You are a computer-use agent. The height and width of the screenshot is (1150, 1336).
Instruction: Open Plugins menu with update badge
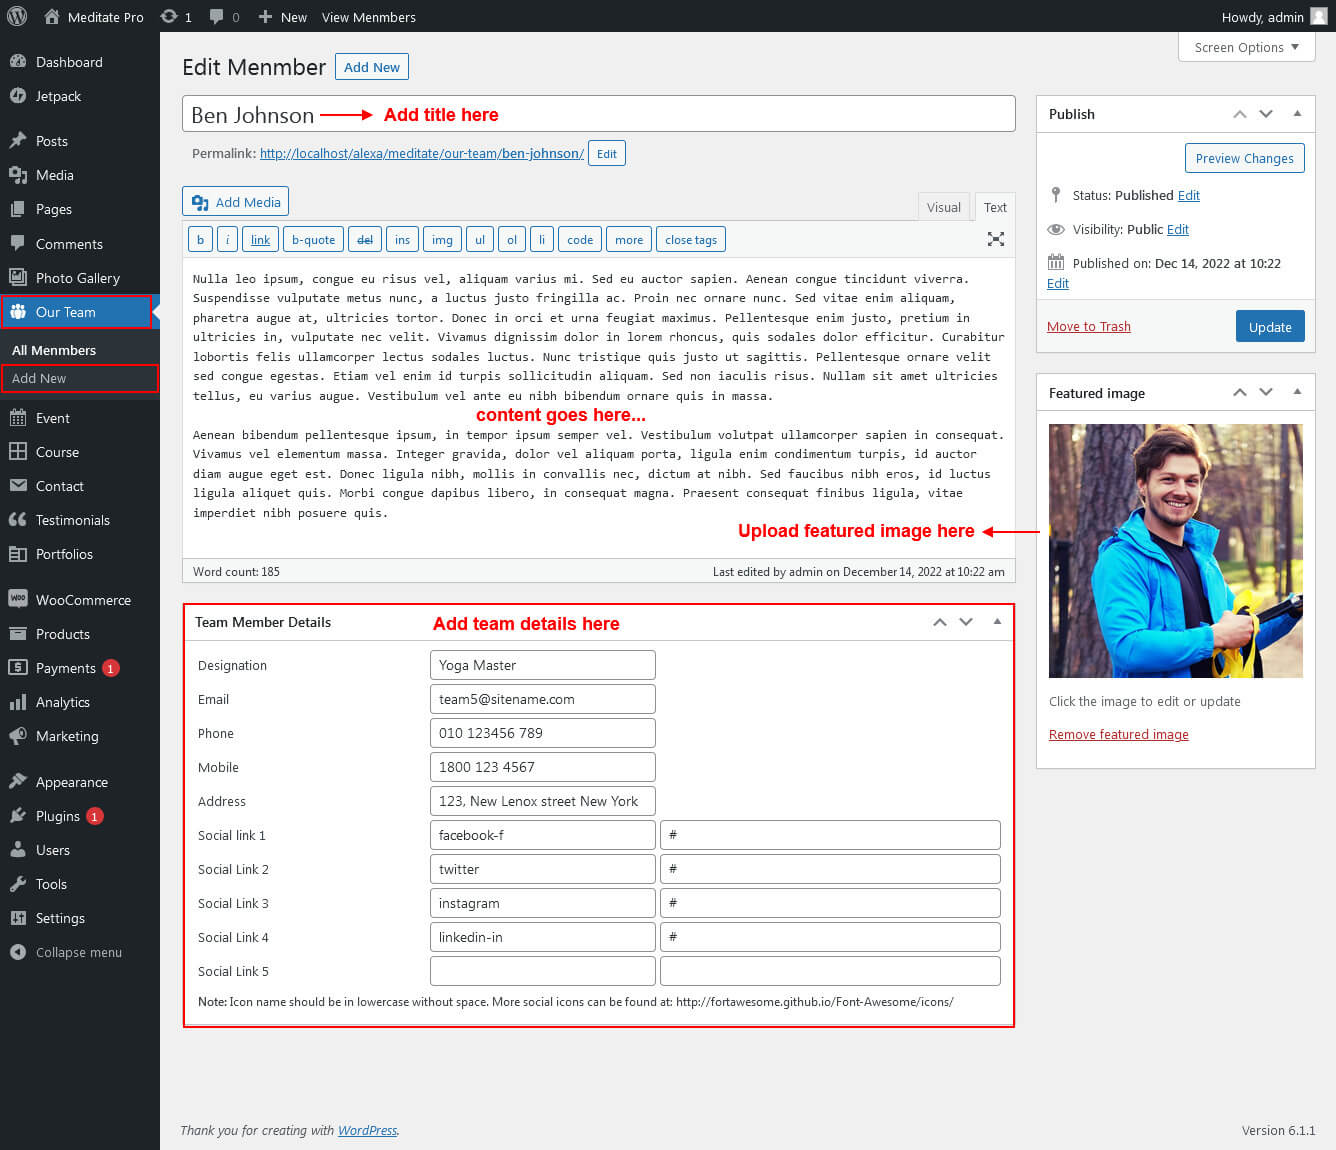coord(80,816)
